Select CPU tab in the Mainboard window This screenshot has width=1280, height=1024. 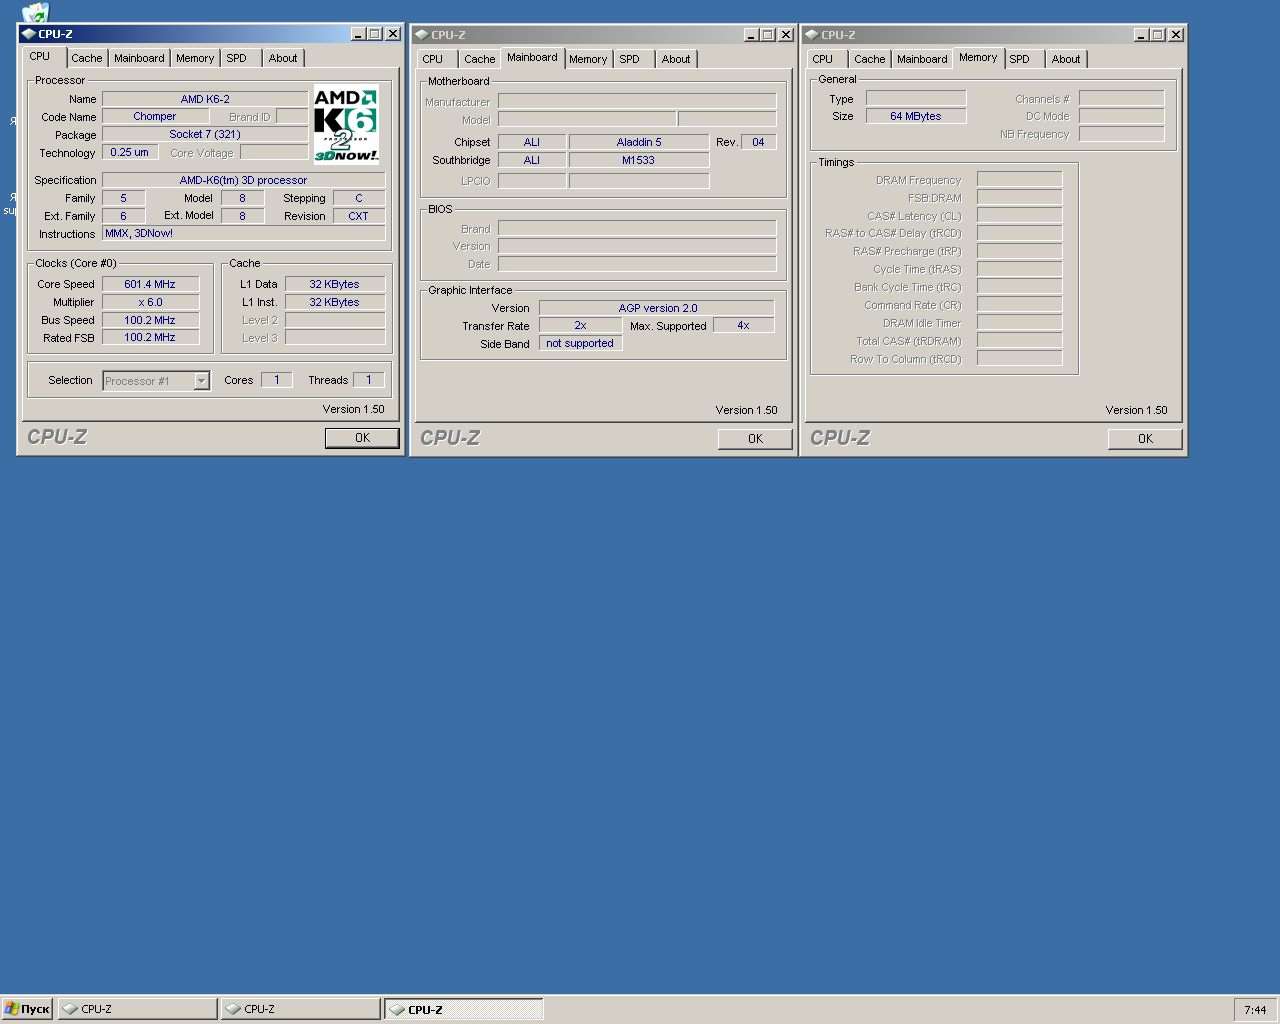coord(432,59)
